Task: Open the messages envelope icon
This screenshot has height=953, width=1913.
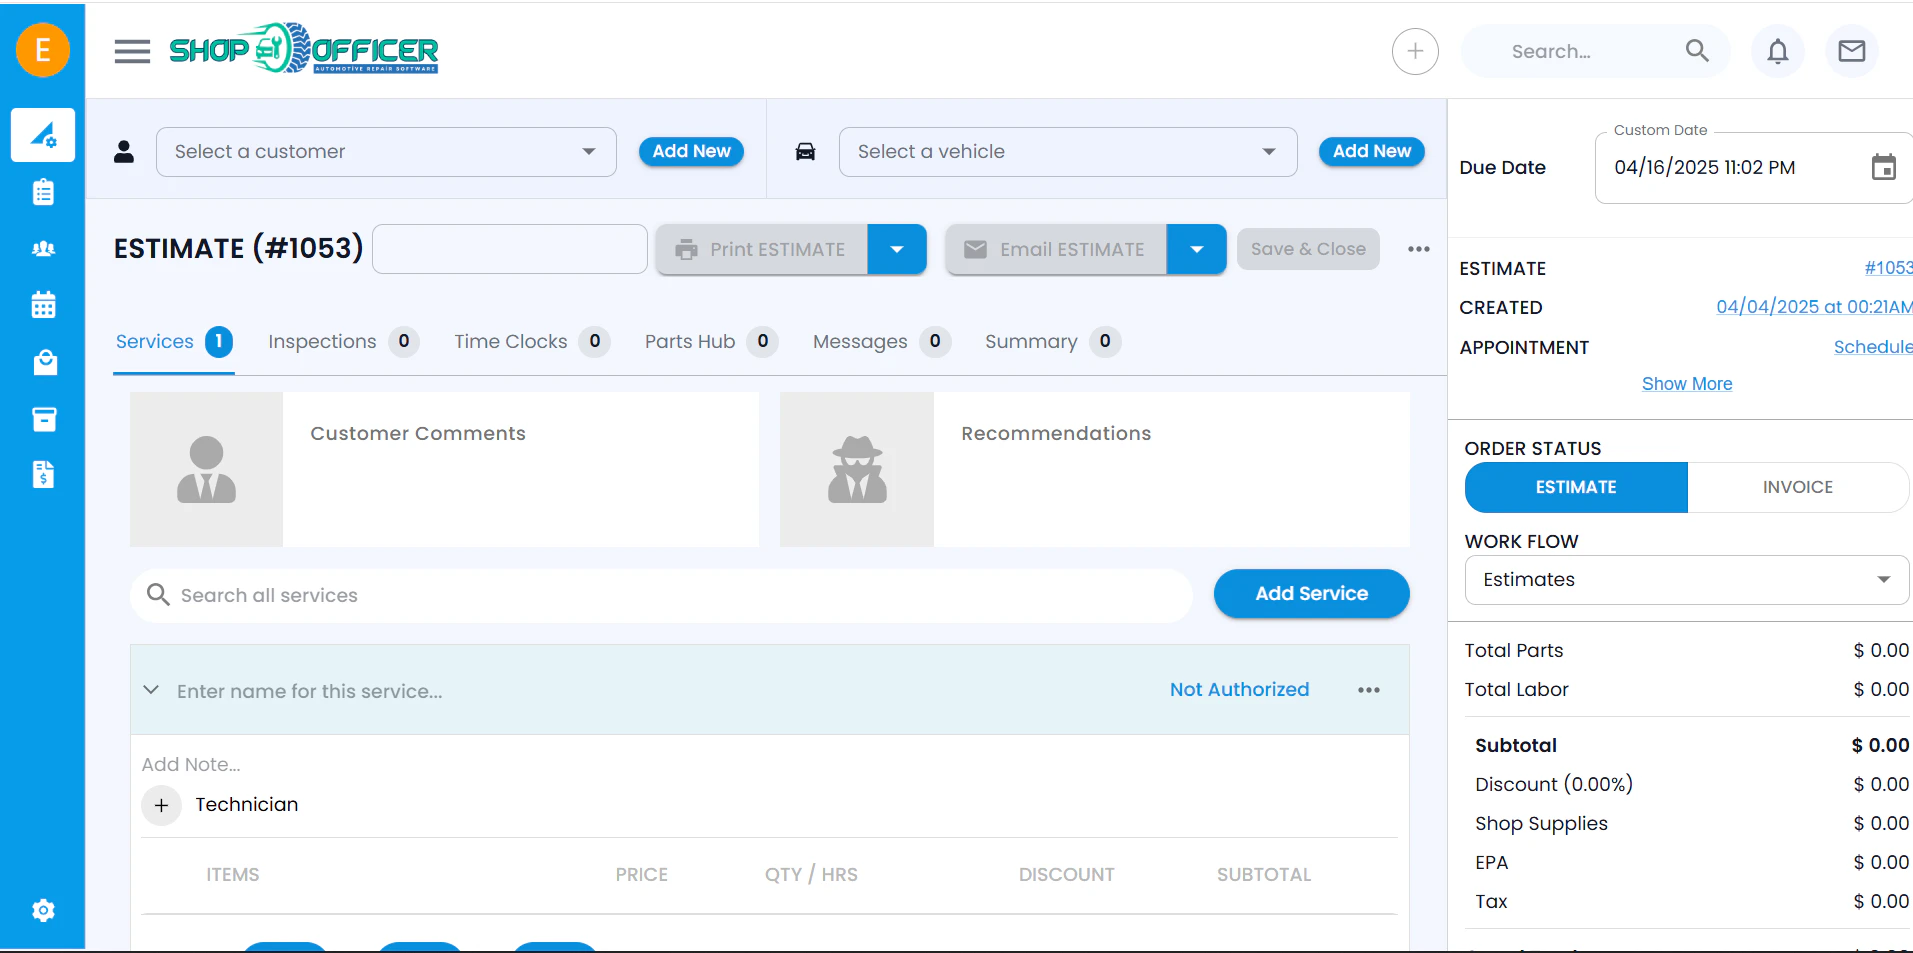Action: [1851, 51]
